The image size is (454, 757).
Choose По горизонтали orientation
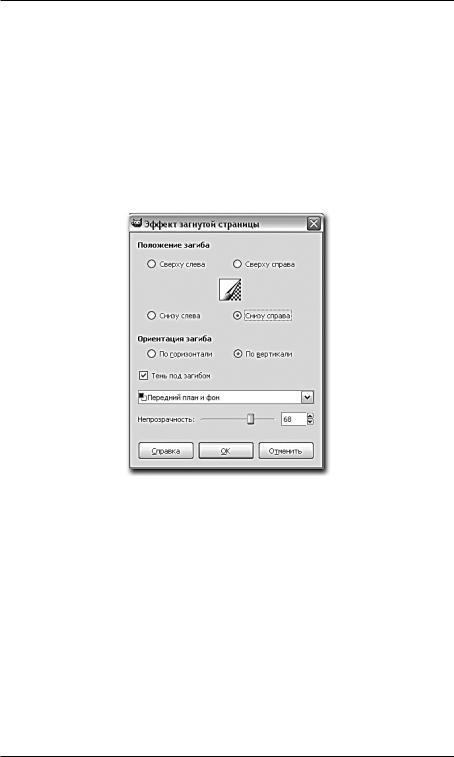click(x=152, y=354)
